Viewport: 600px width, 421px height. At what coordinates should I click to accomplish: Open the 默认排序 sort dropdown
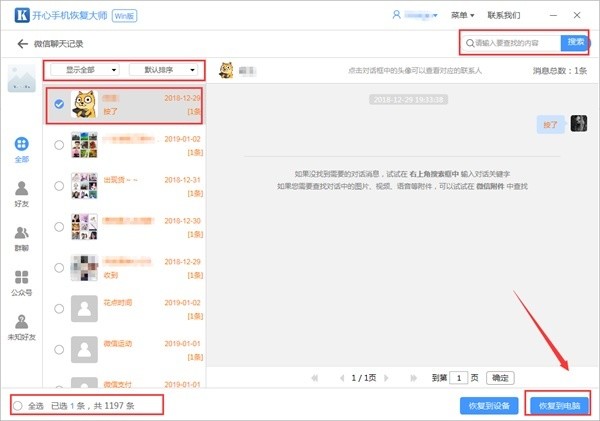pos(163,70)
